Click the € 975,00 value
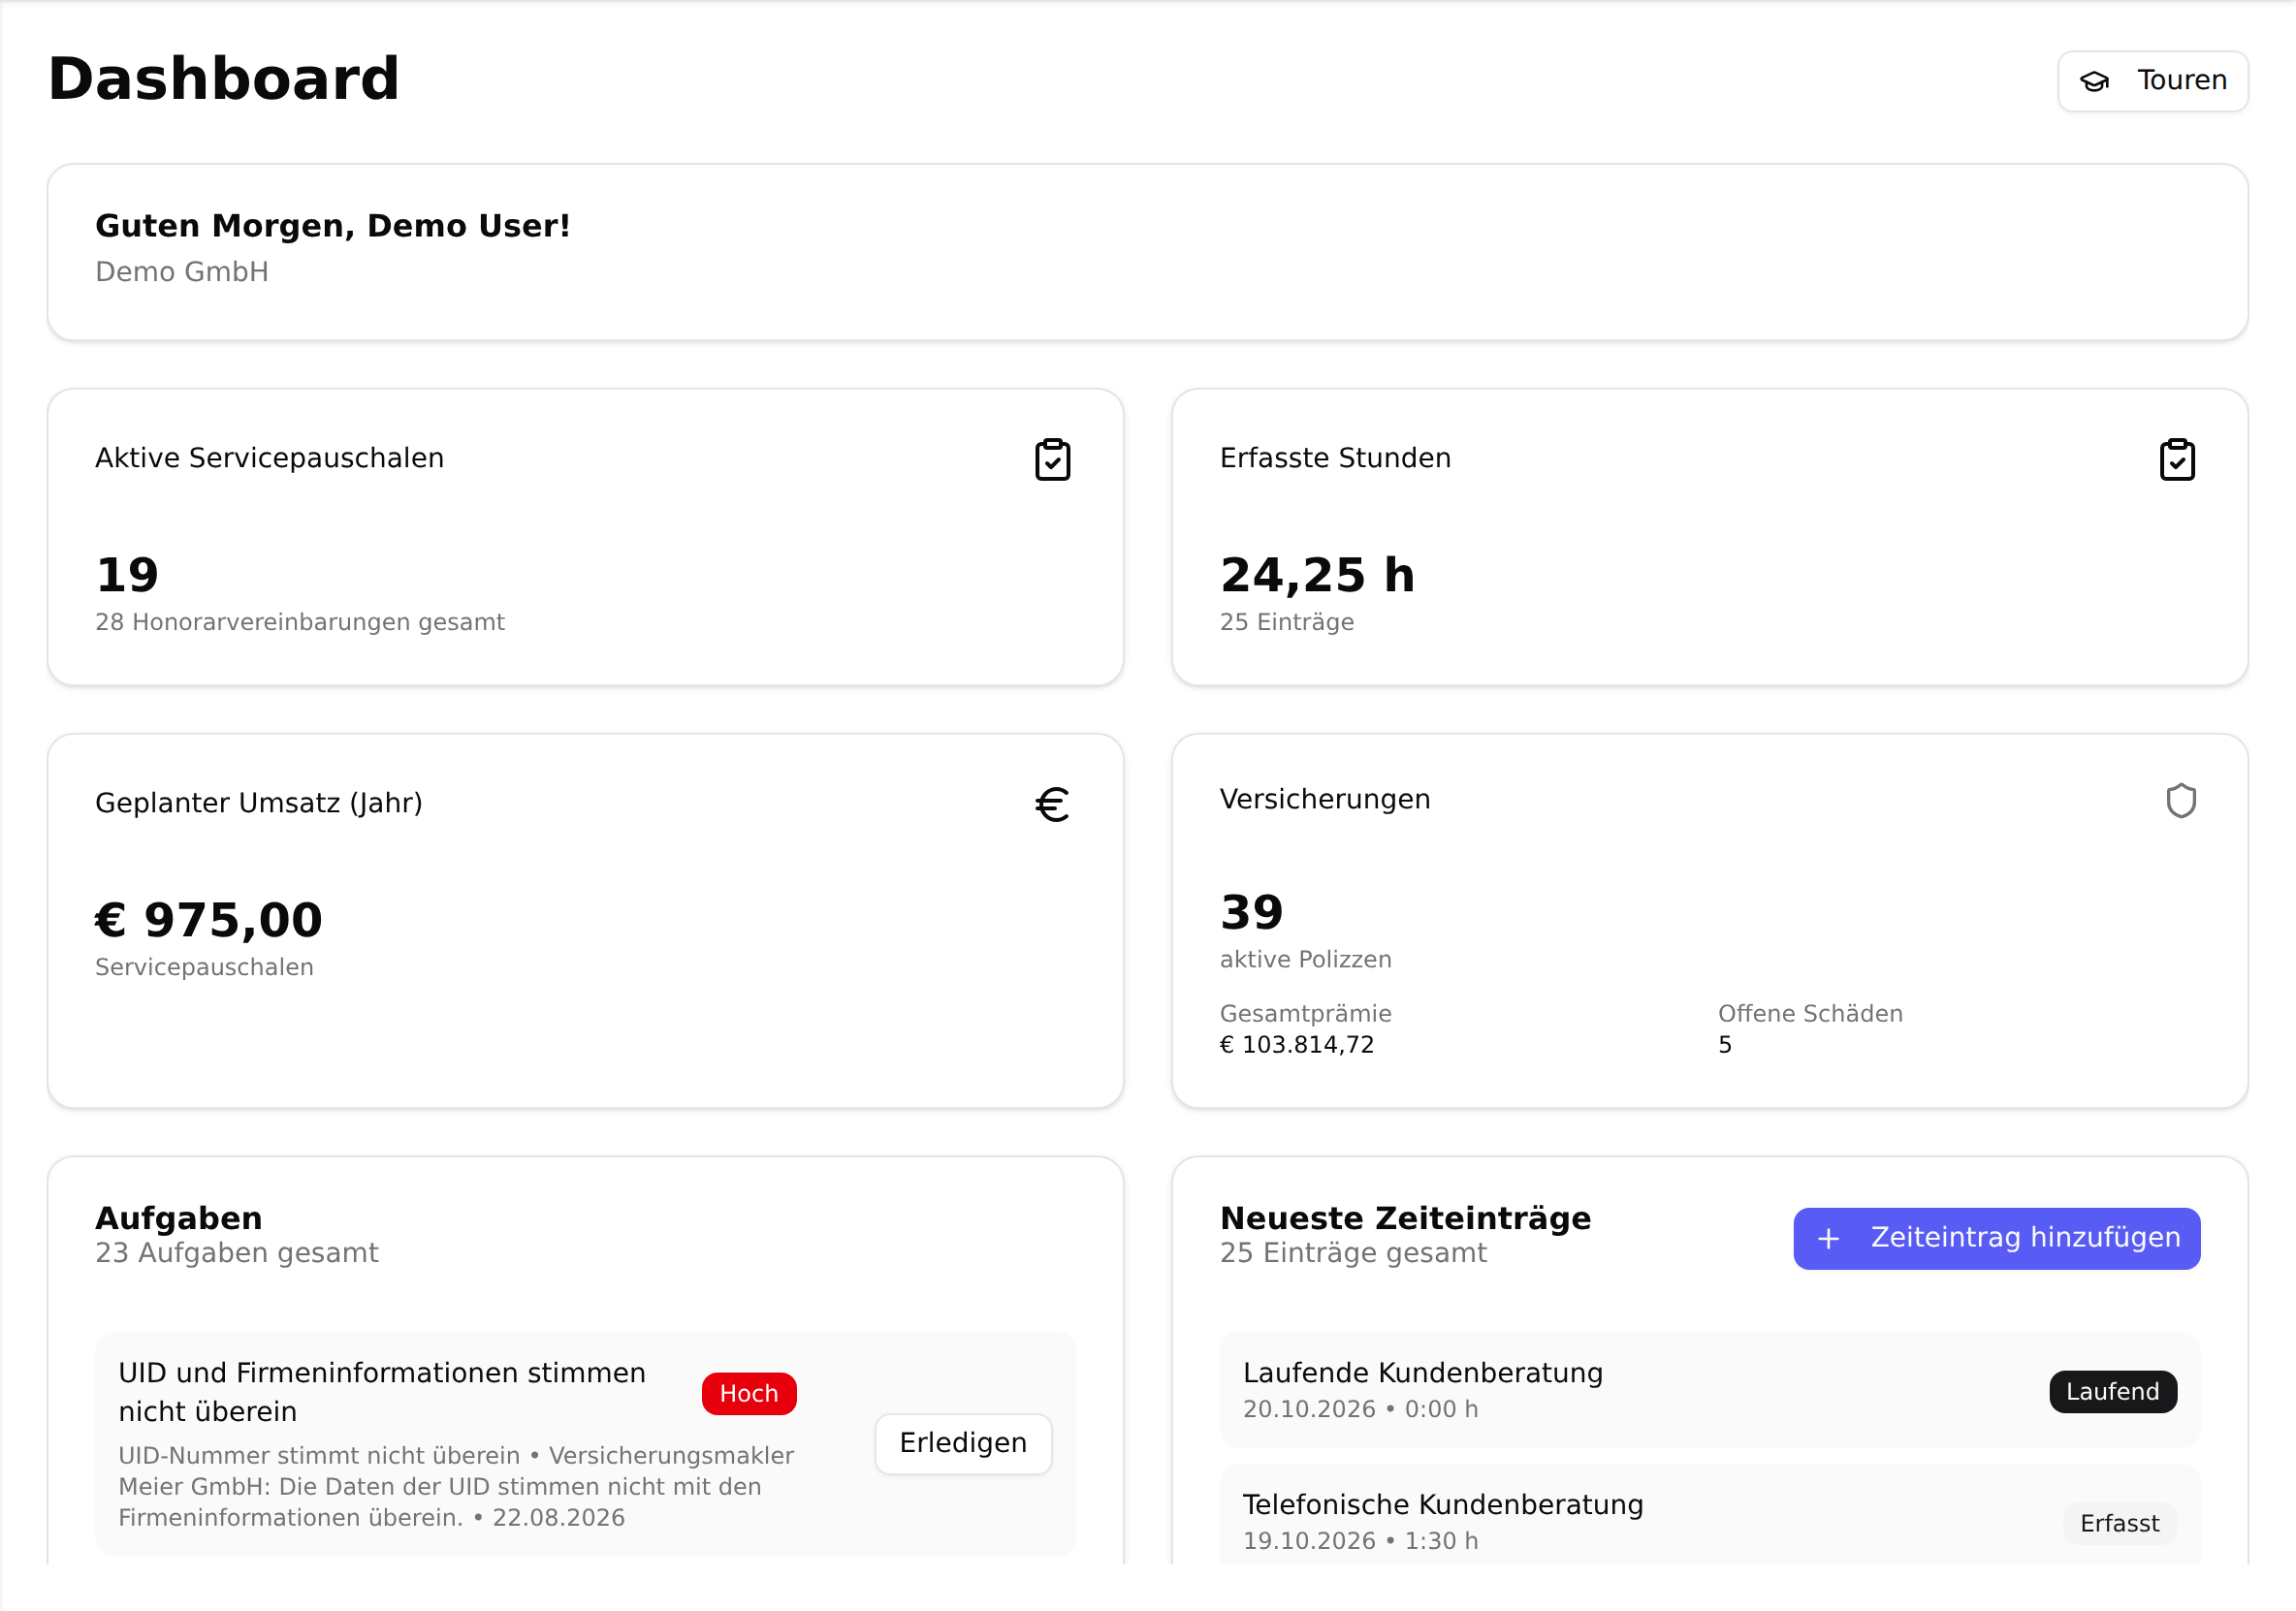The image size is (2296, 1611). pyautogui.click(x=209, y=920)
